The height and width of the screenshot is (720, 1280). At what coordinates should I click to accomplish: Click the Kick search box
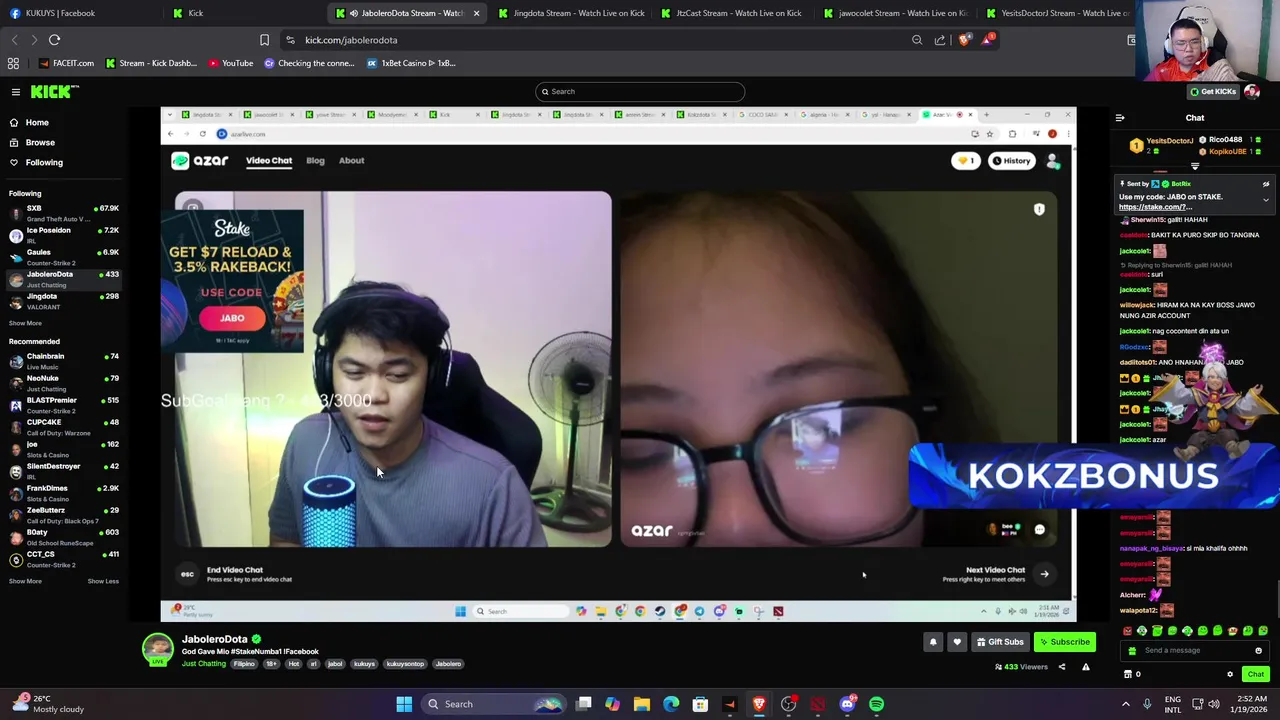[x=640, y=92]
